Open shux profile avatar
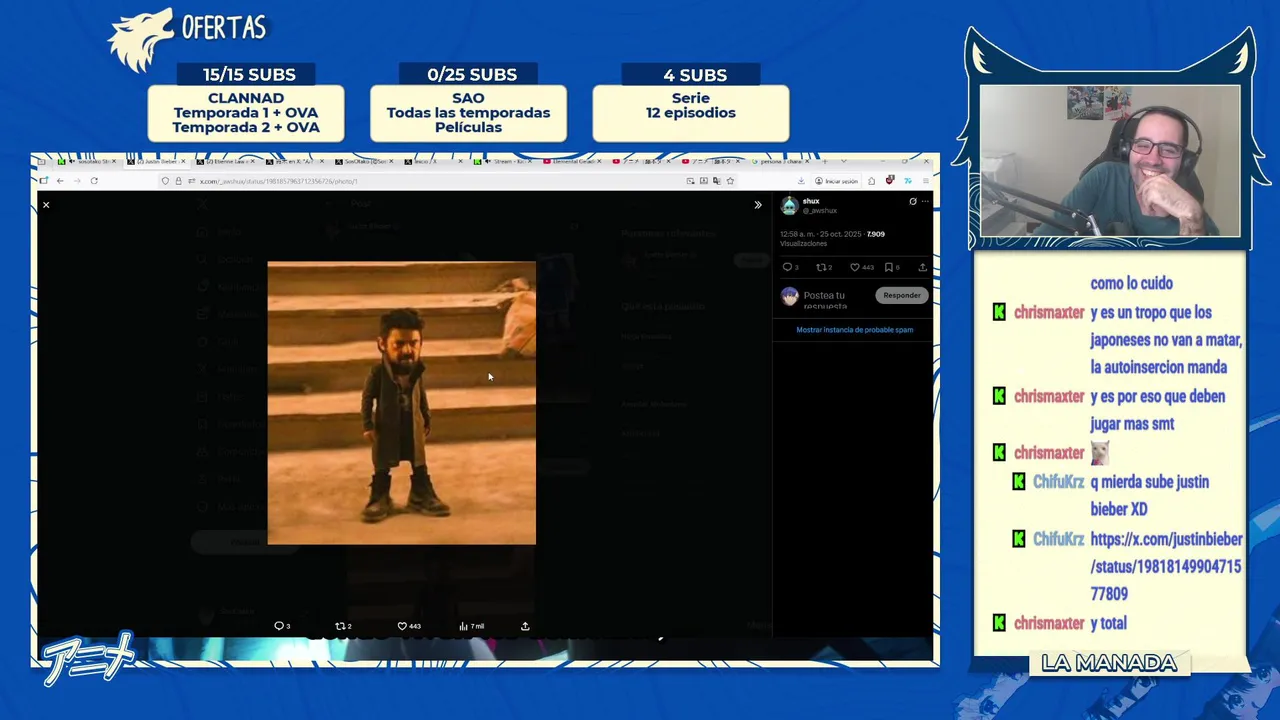Viewport: 1280px width, 720px height. (x=789, y=206)
